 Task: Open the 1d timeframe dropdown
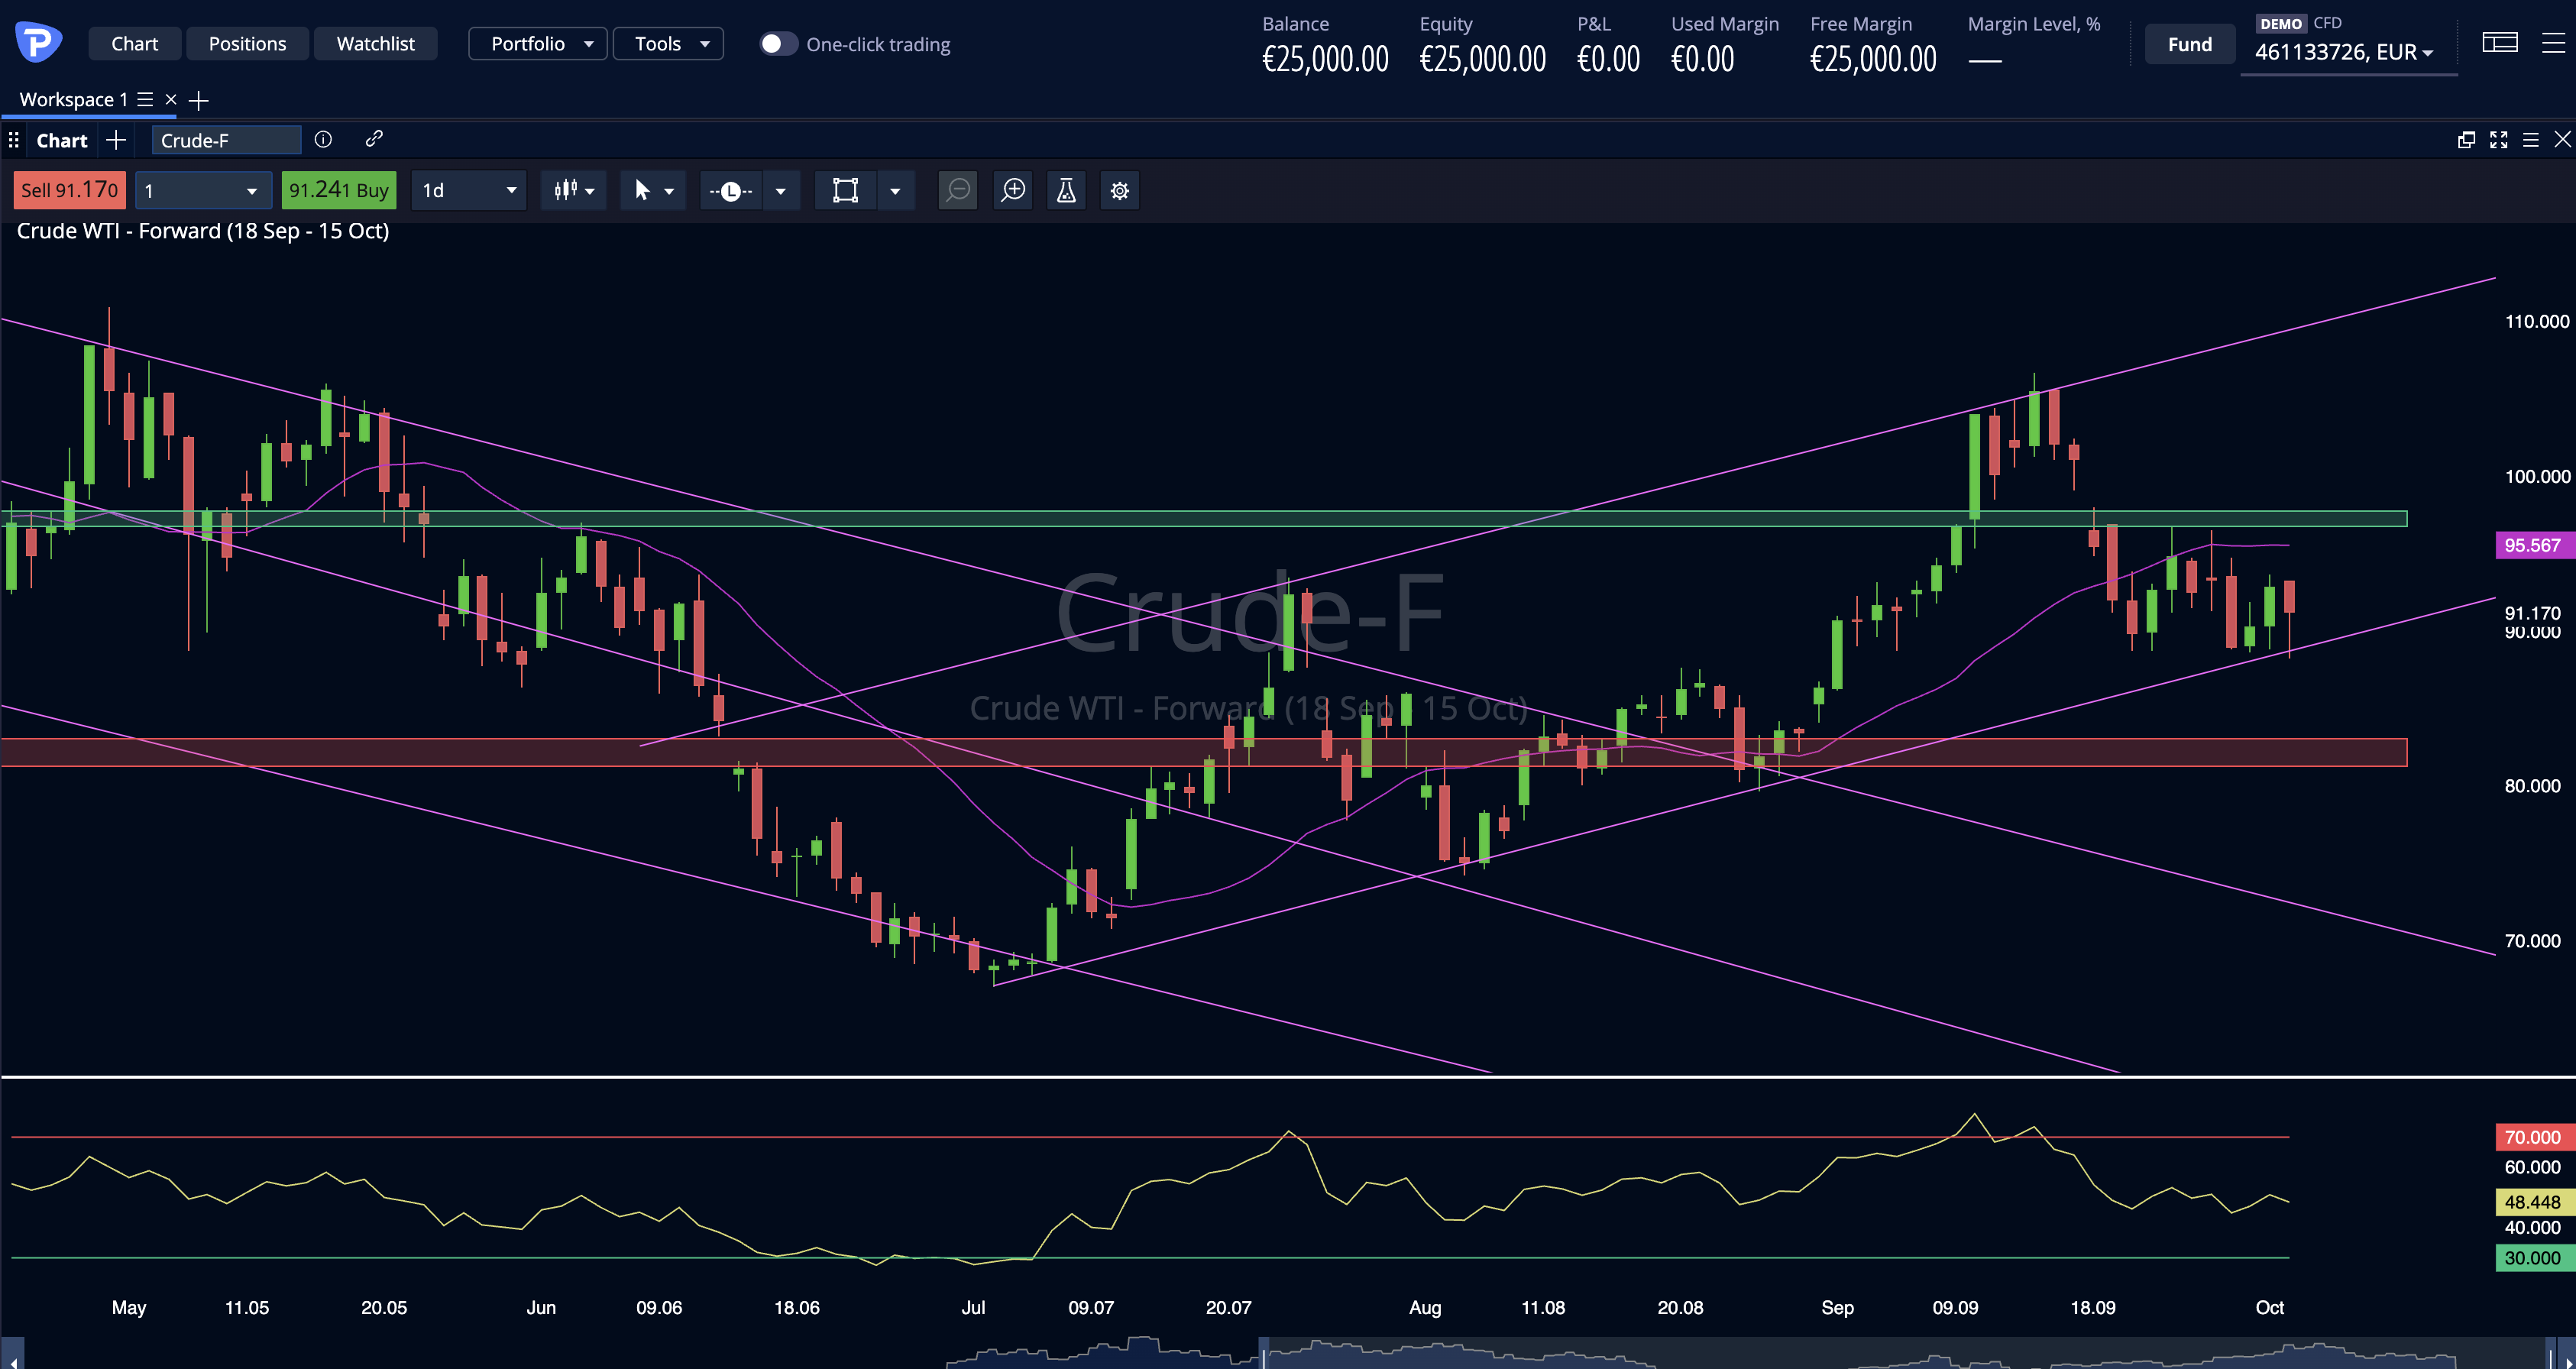(x=469, y=190)
